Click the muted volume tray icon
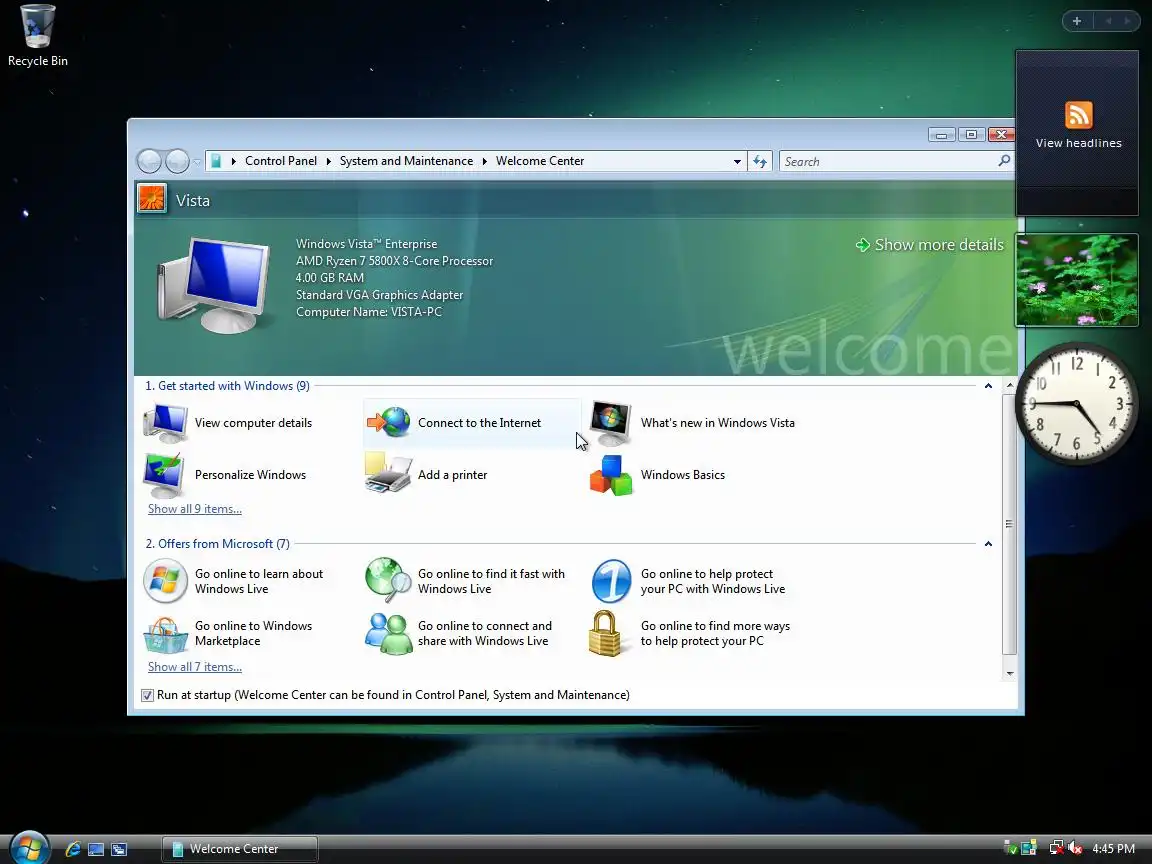This screenshot has height=864, width=1152. point(1075,848)
